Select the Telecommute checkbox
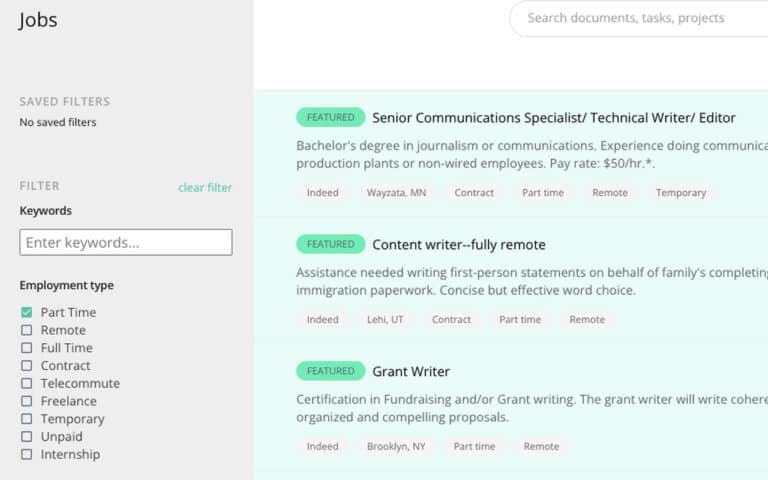This screenshot has height=480, width=768. pos(27,383)
